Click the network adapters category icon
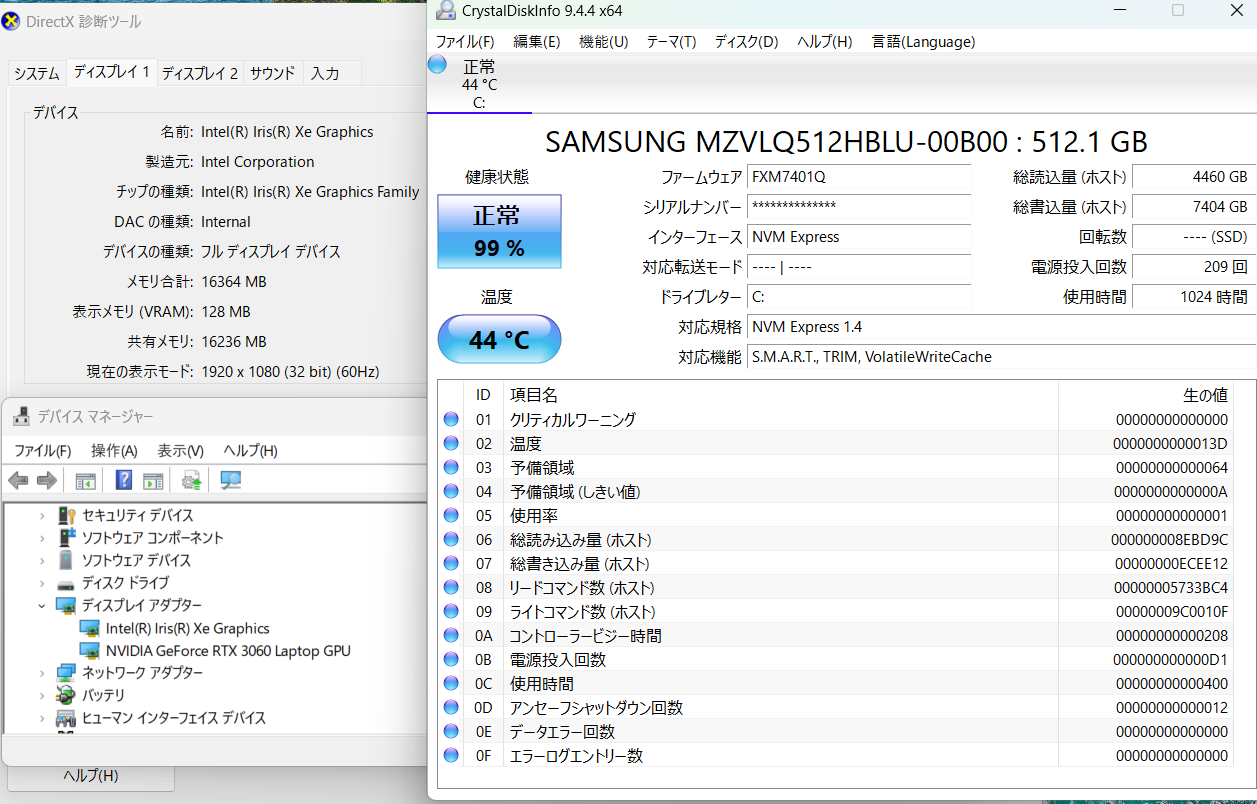Image resolution: width=1257 pixels, height=804 pixels. 66,673
